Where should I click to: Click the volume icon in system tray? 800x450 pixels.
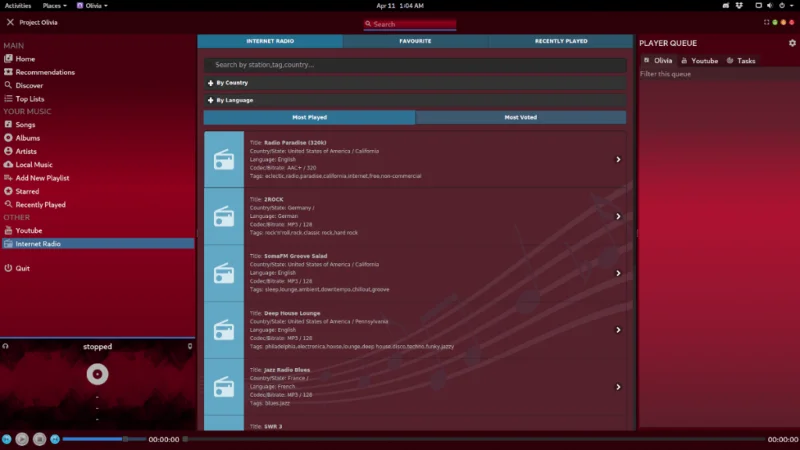[x=769, y=6]
